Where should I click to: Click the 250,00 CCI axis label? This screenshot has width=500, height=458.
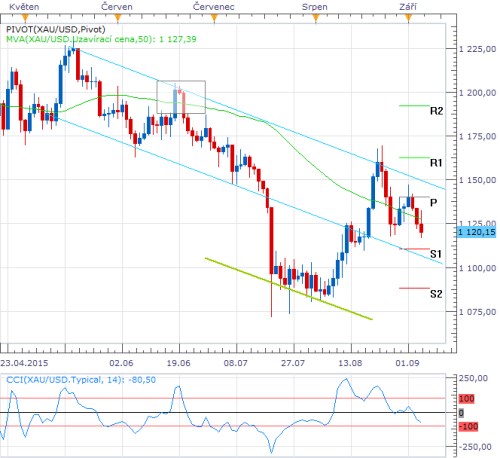click(x=473, y=378)
